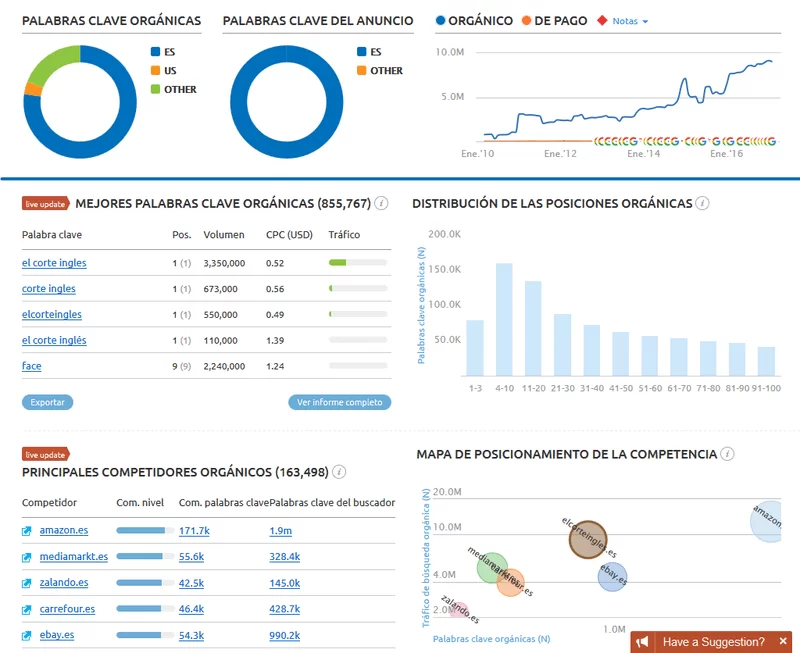Screen dimensions: 800x653
Task: Click 428.7k search engine keywords link
Action: pos(285,609)
